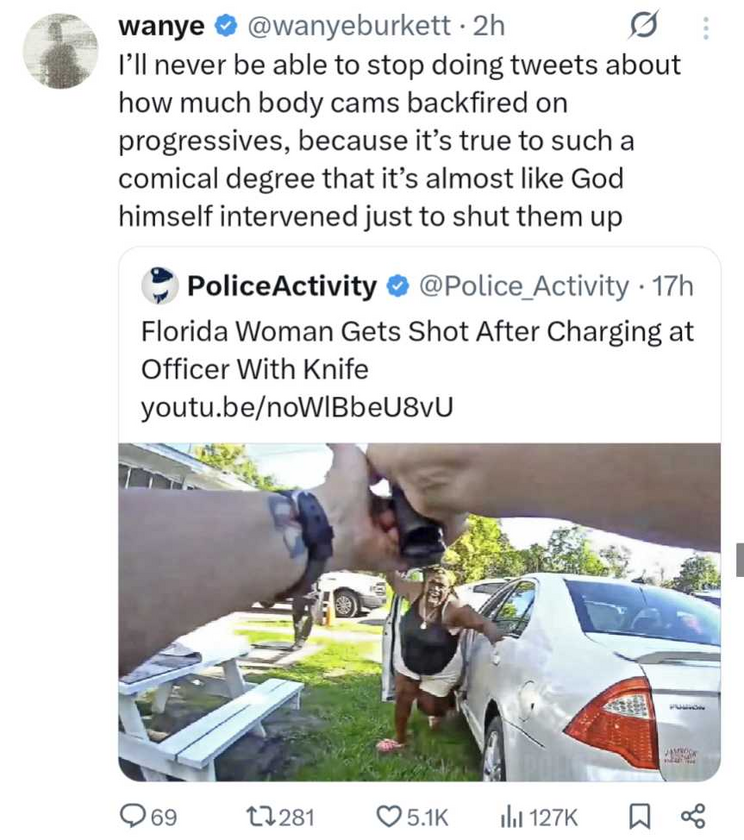Open the bodycam image in quoted tweet
Image resolution: width=744 pixels, height=840 pixels.
tap(419, 611)
